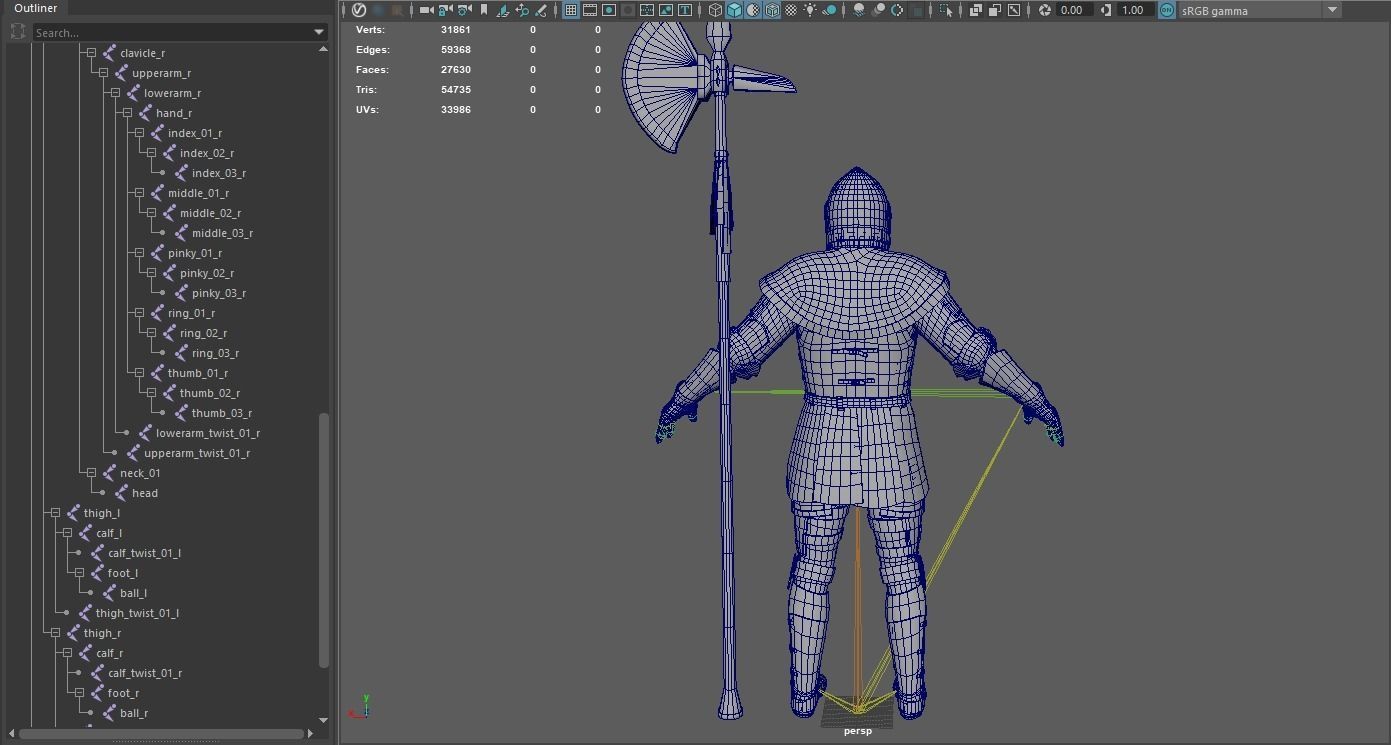Toggle Color Management ON button

[1167, 10]
